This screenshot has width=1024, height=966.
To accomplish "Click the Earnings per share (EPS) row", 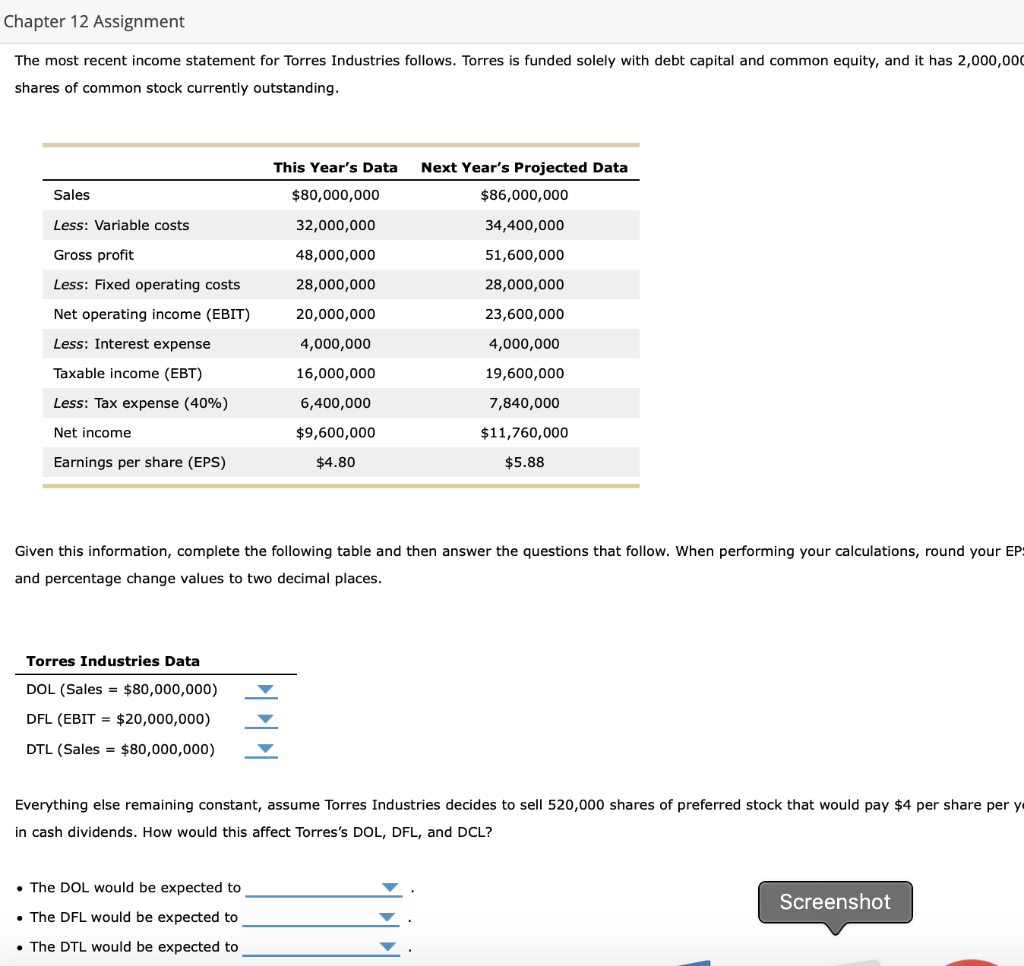I will click(x=140, y=462).
